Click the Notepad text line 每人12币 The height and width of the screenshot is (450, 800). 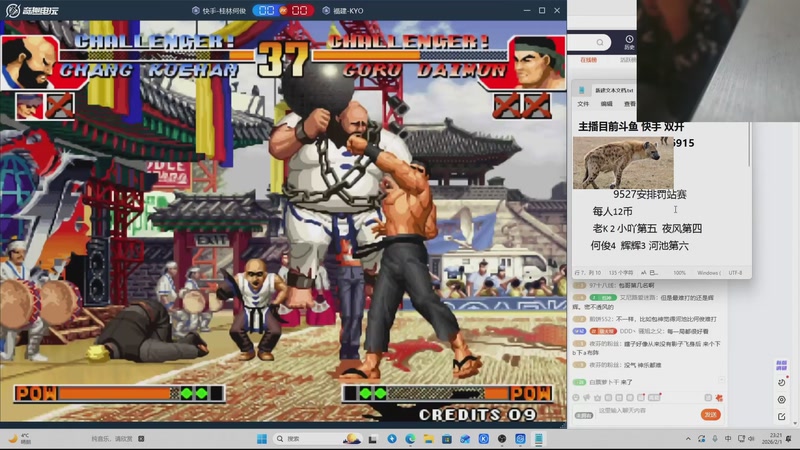612,211
